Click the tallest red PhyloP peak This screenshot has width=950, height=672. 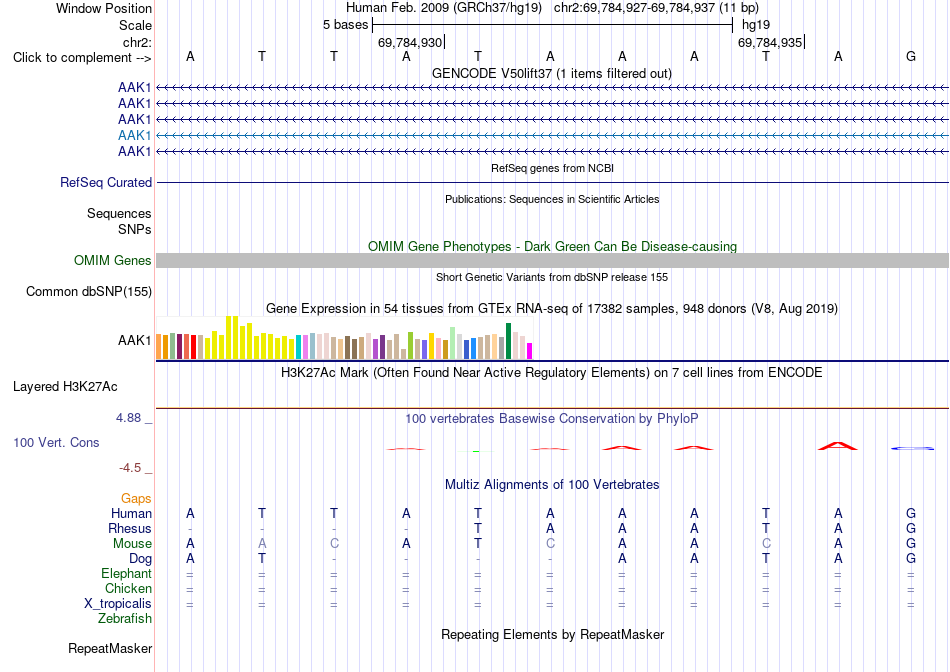tap(838, 446)
